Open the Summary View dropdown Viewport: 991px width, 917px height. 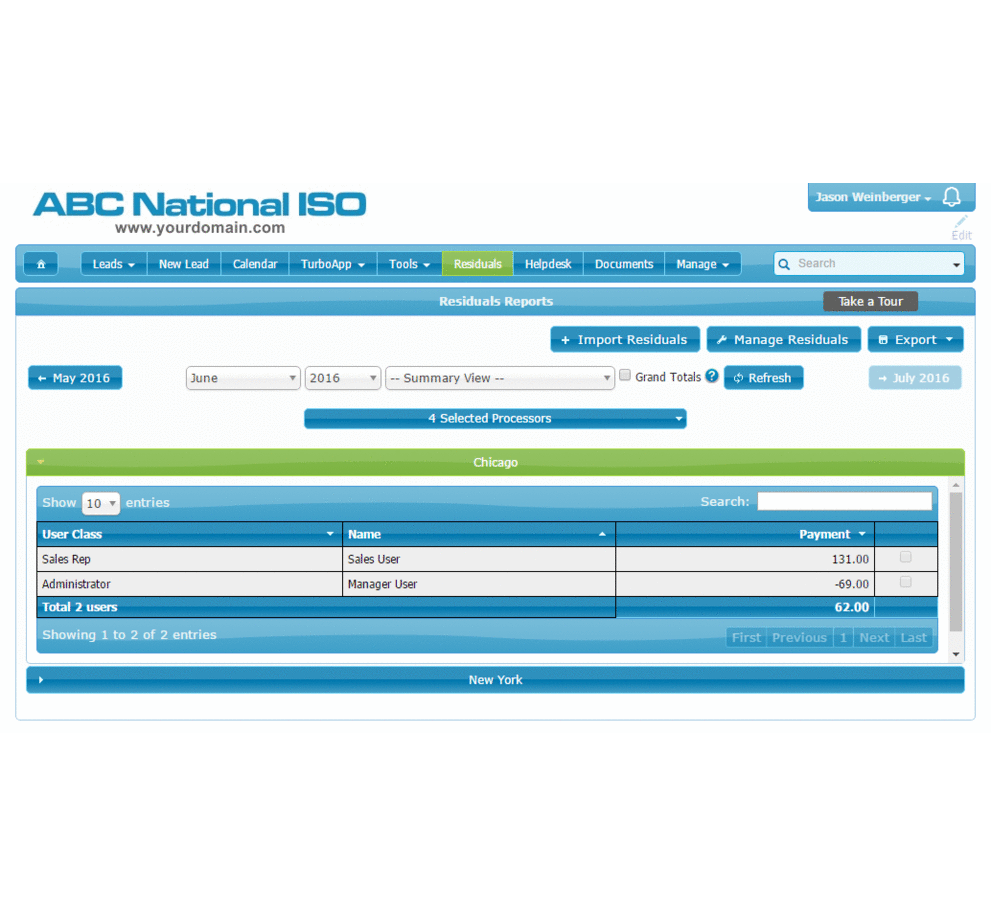tap(500, 378)
